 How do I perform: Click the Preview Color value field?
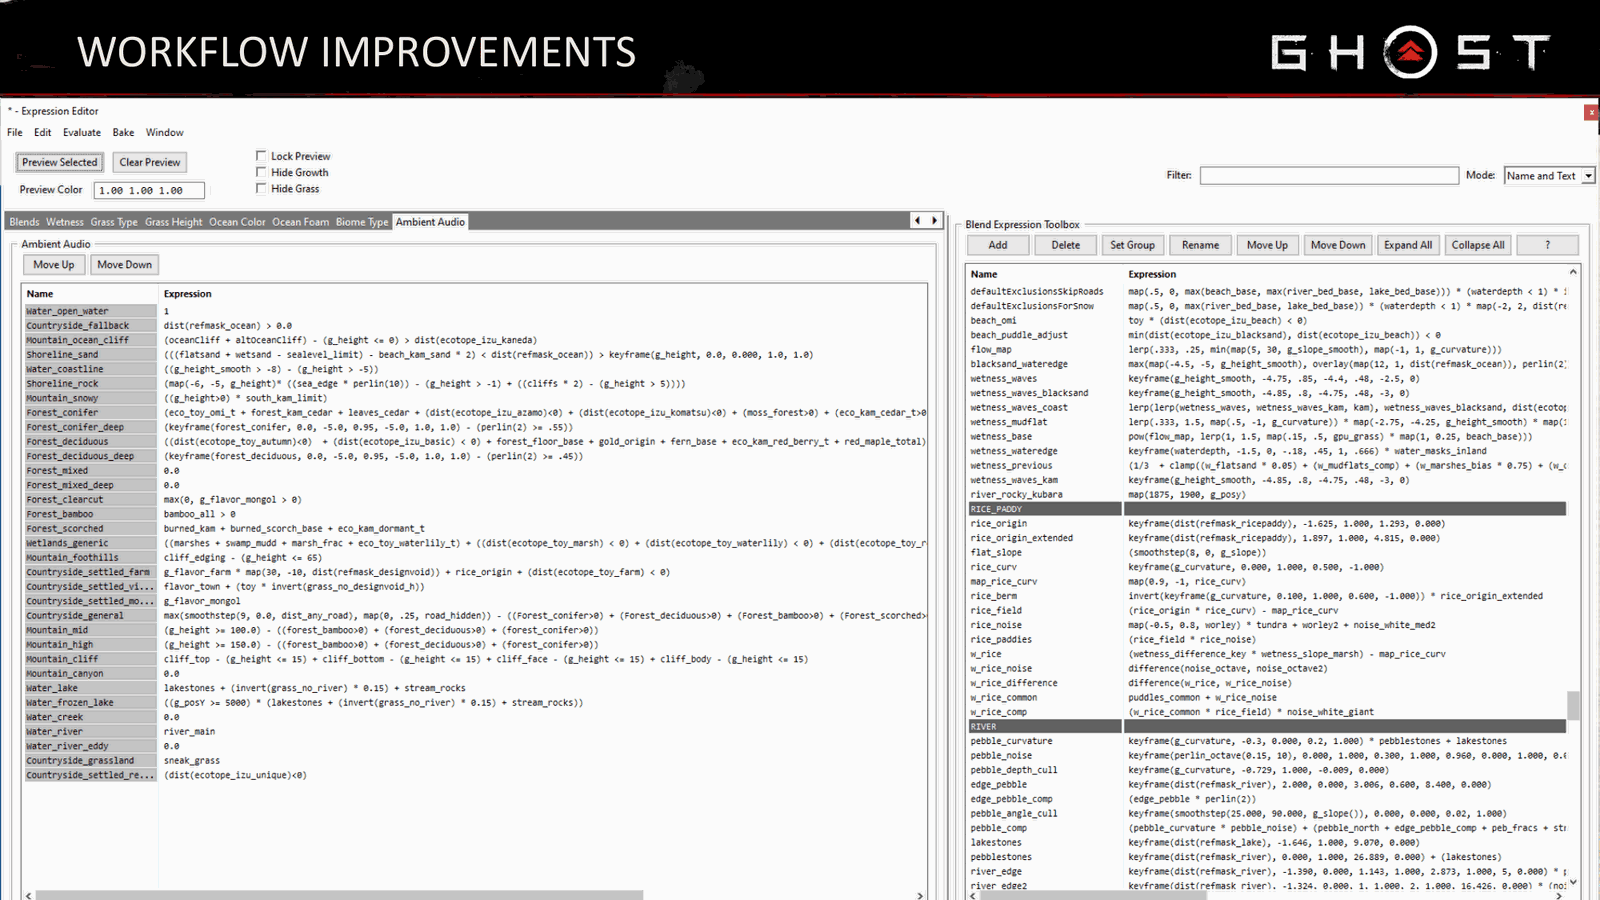point(150,190)
